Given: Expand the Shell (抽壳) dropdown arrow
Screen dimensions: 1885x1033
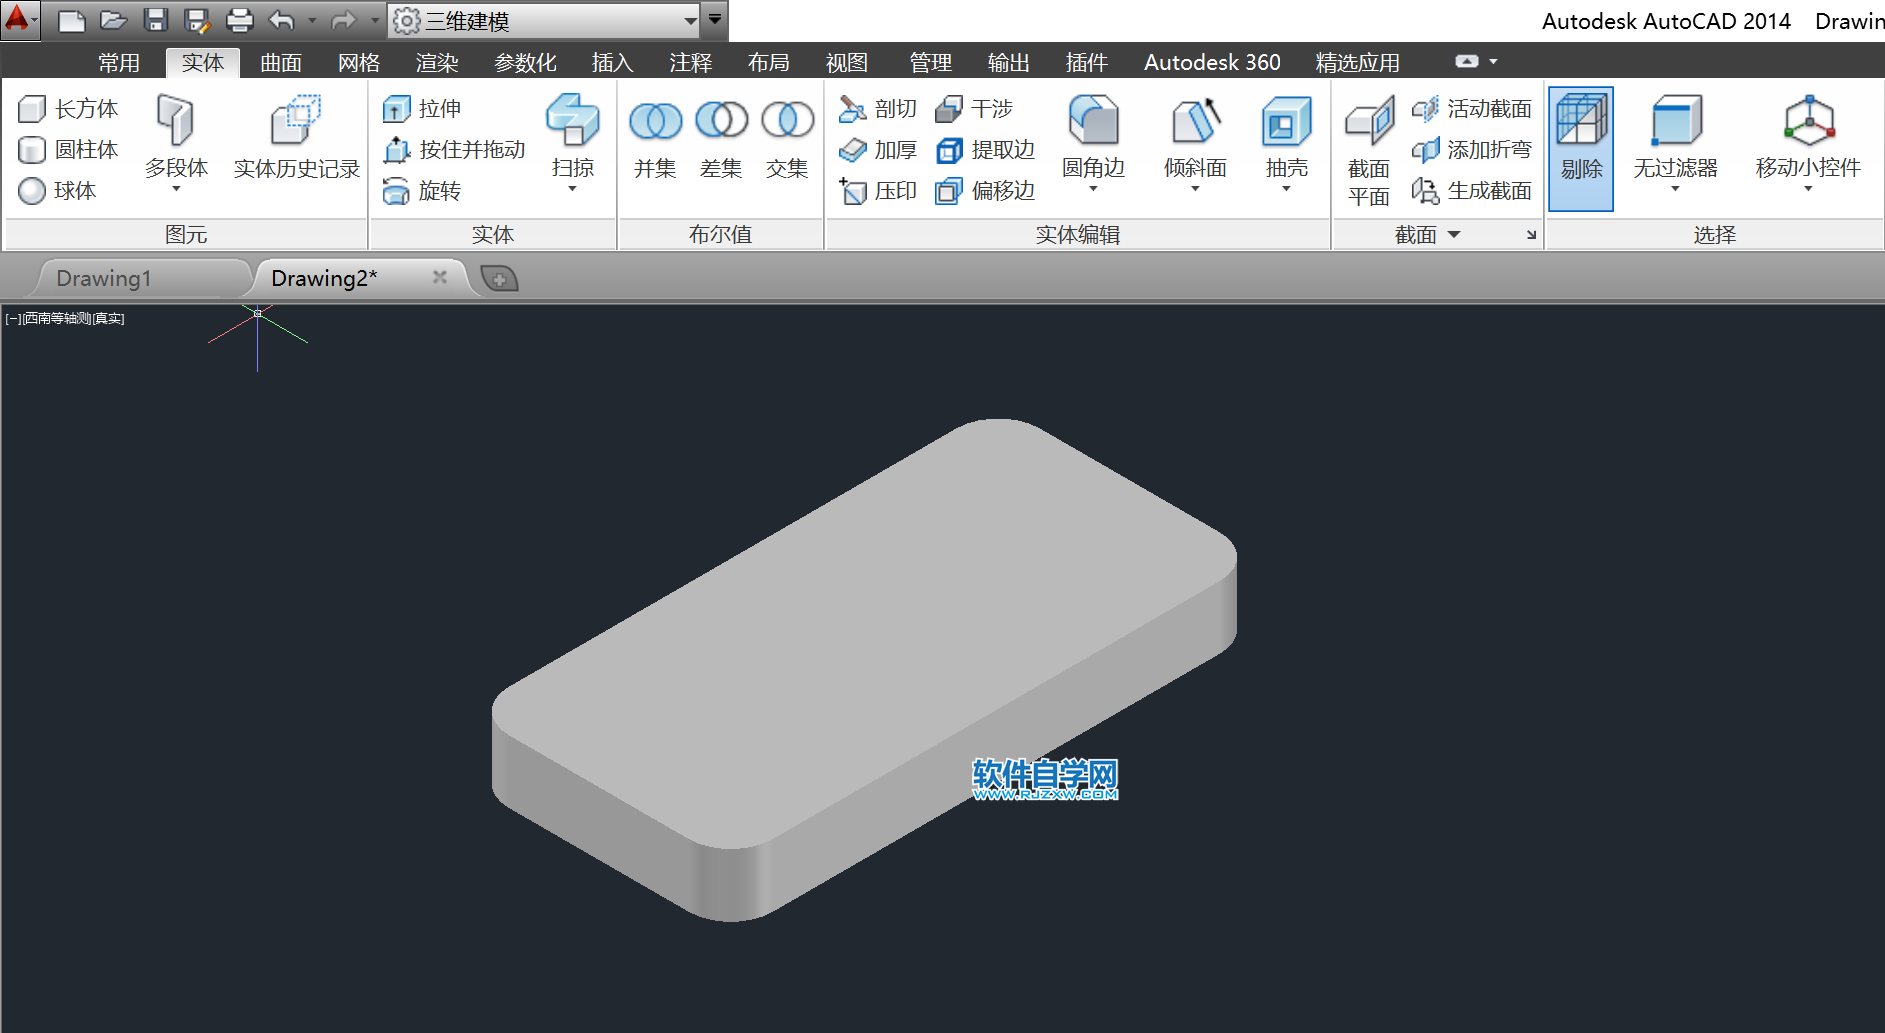Looking at the screenshot, I should [x=1286, y=189].
